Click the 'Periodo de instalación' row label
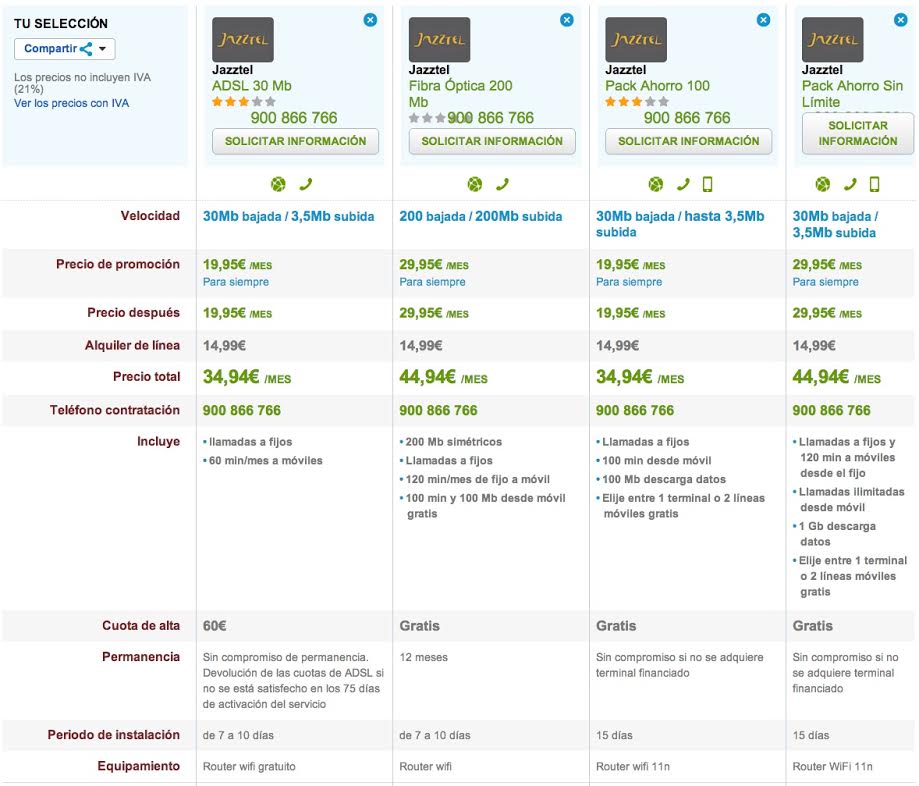 click(x=114, y=735)
